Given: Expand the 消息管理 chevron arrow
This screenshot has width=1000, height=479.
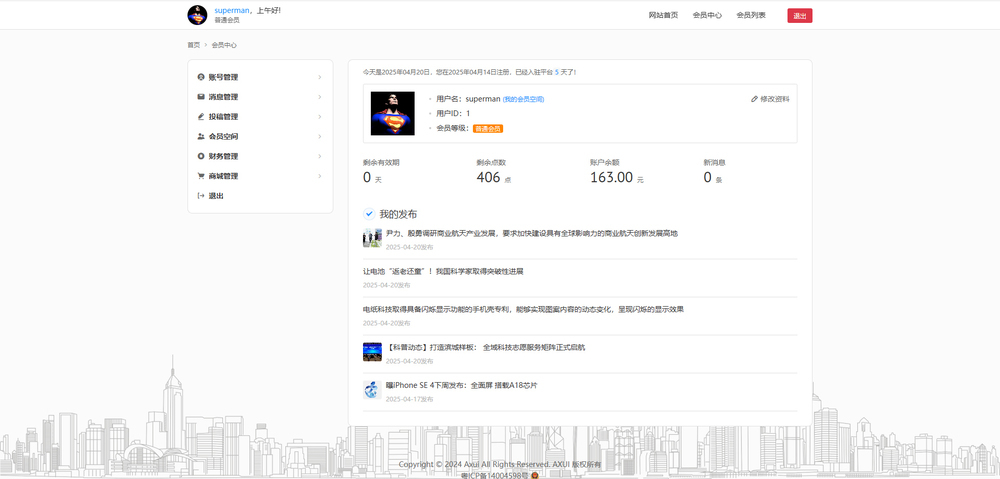Looking at the screenshot, I should pyautogui.click(x=320, y=97).
